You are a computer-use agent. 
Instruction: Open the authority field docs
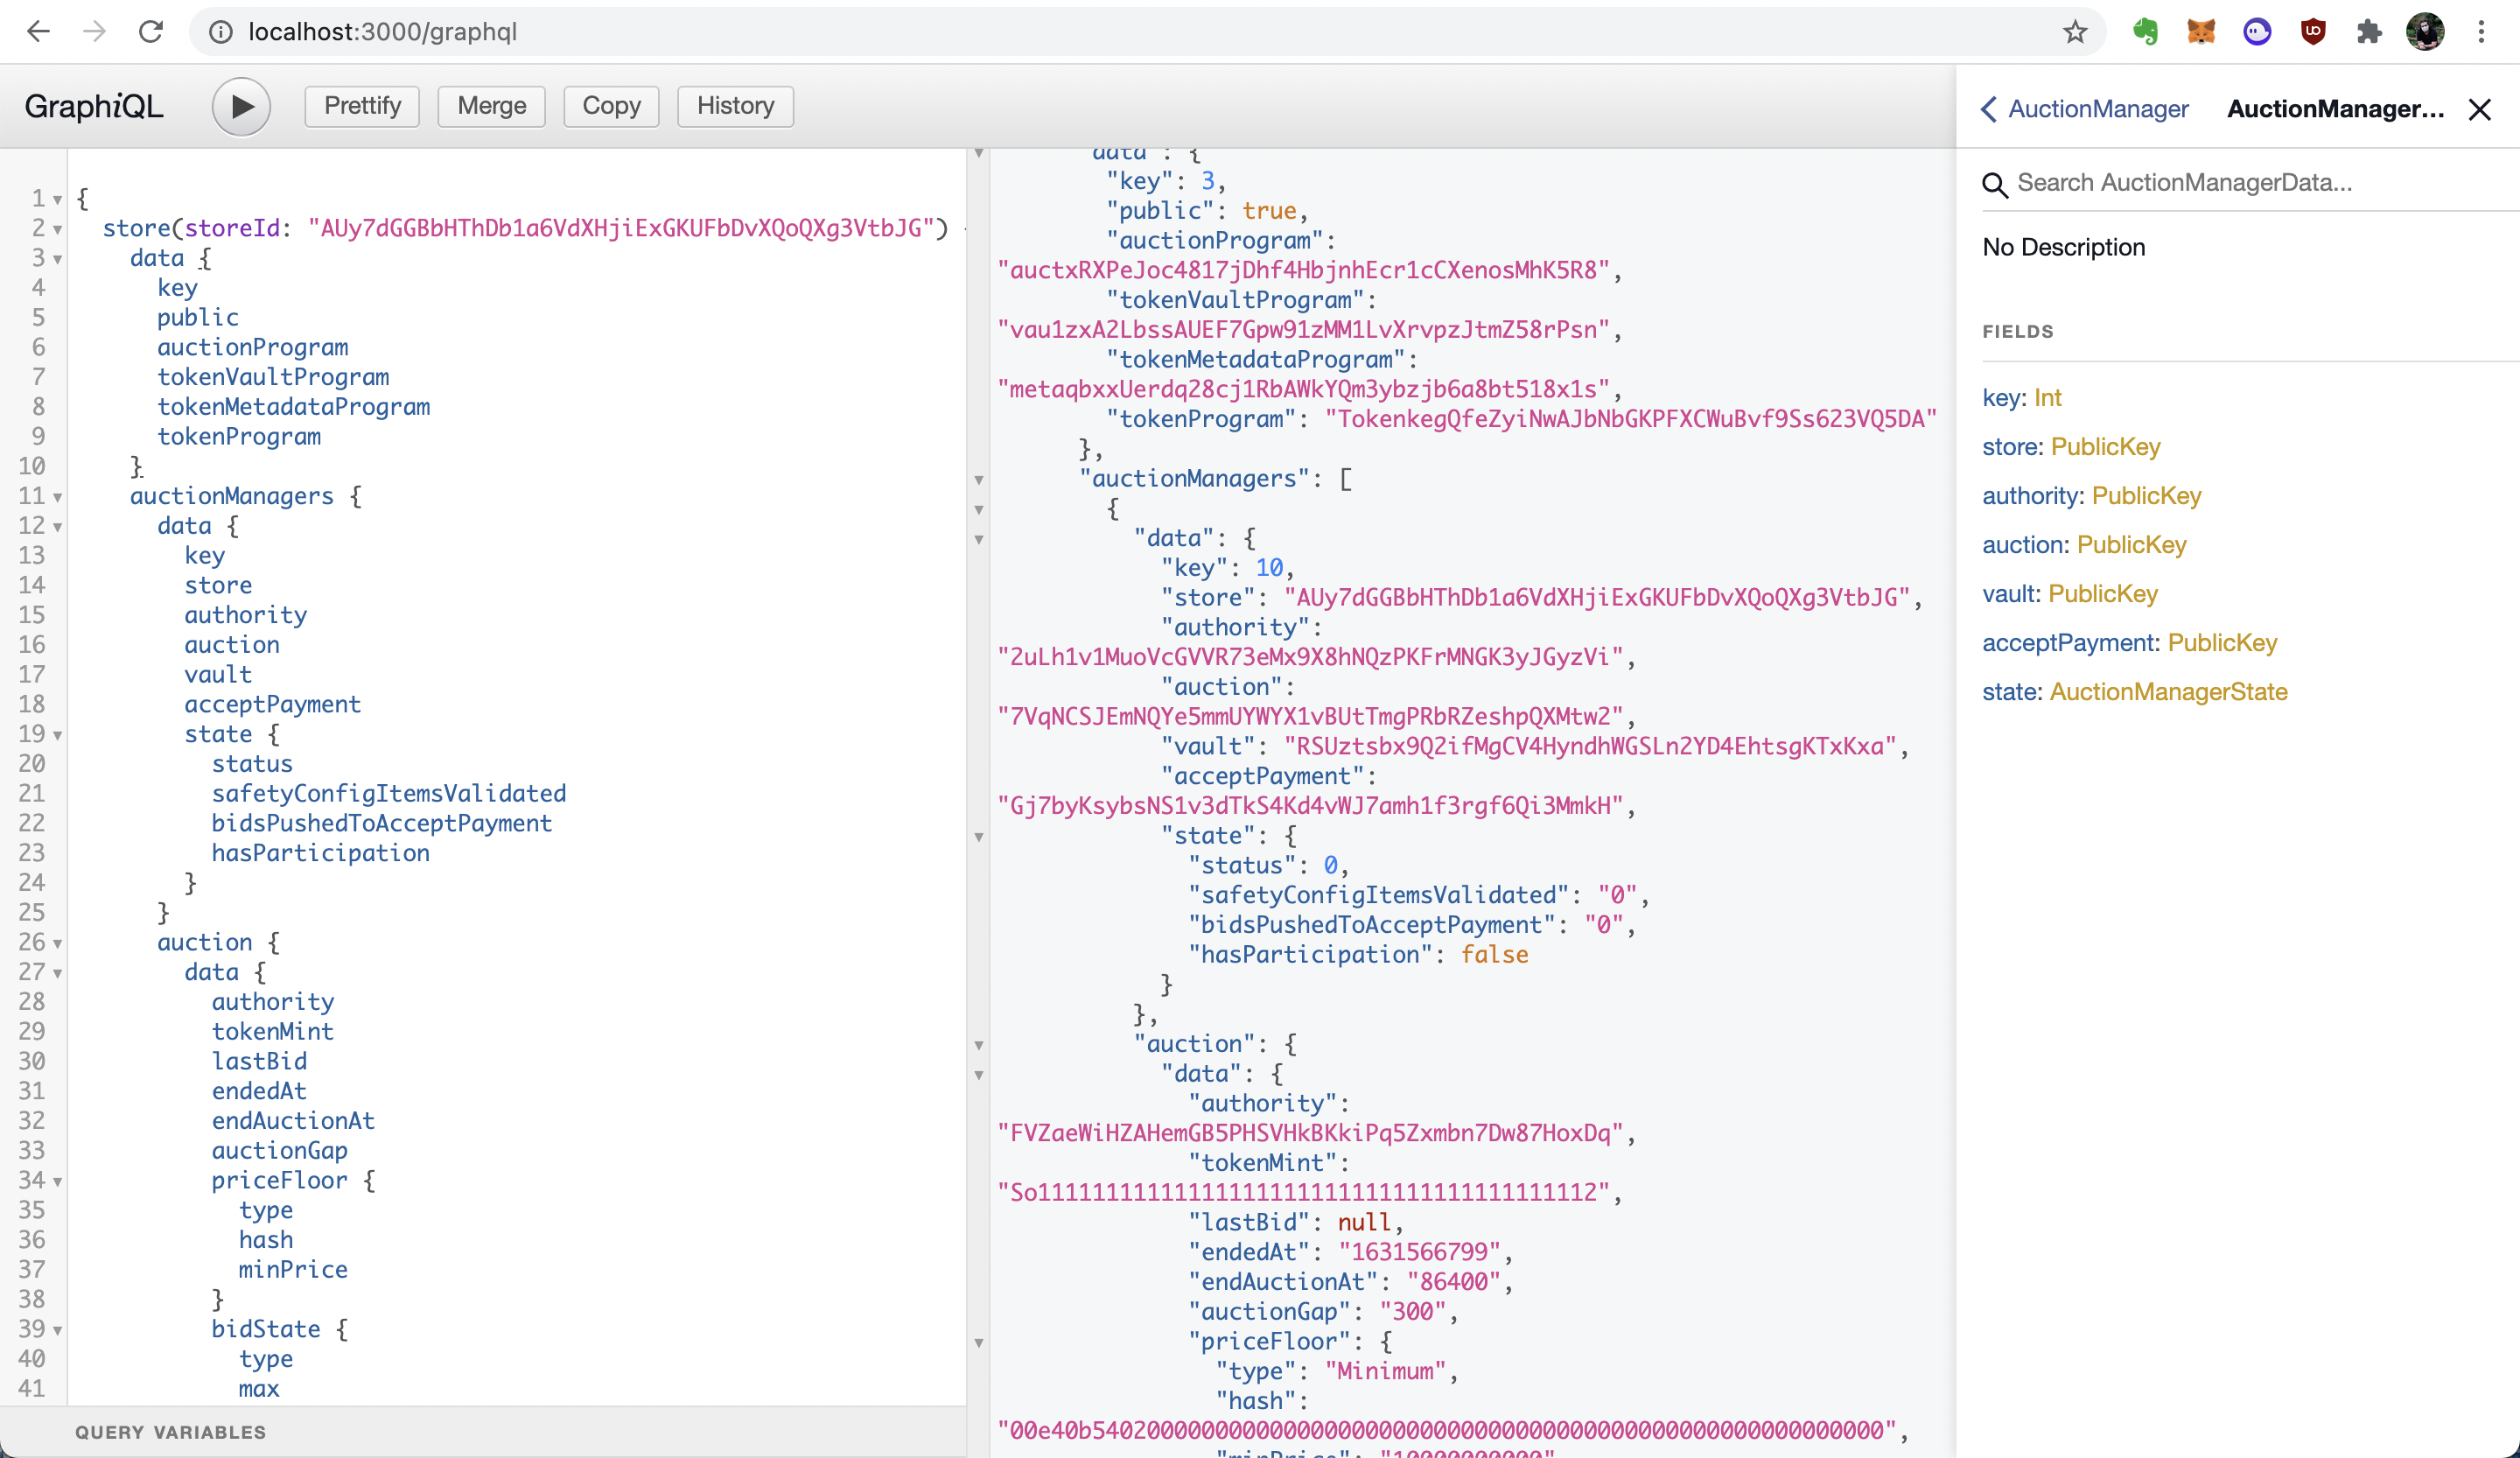point(2031,496)
